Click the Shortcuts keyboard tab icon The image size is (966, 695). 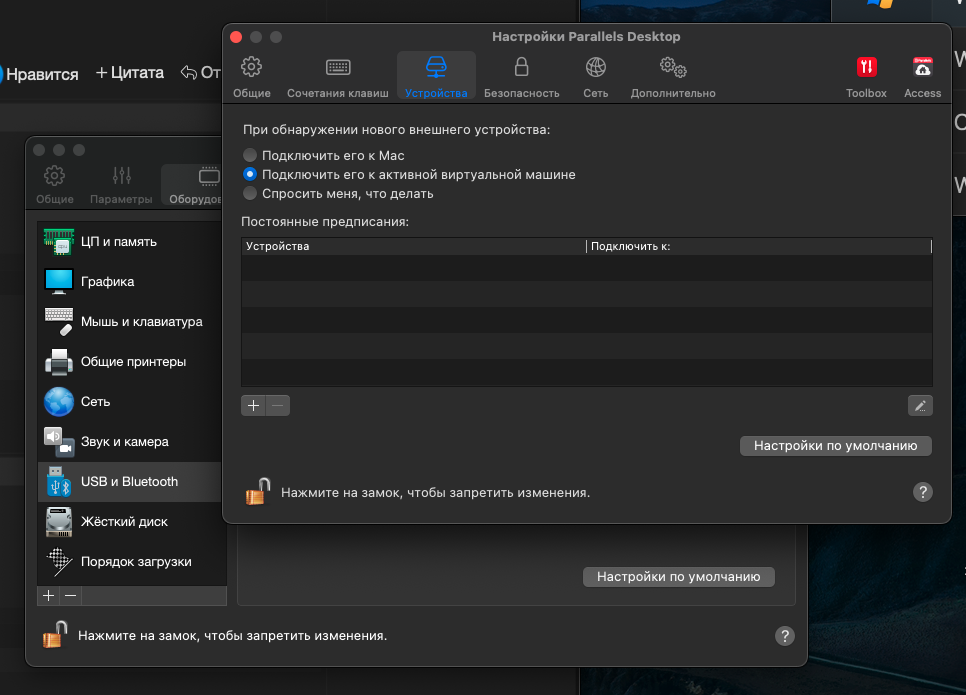338,68
